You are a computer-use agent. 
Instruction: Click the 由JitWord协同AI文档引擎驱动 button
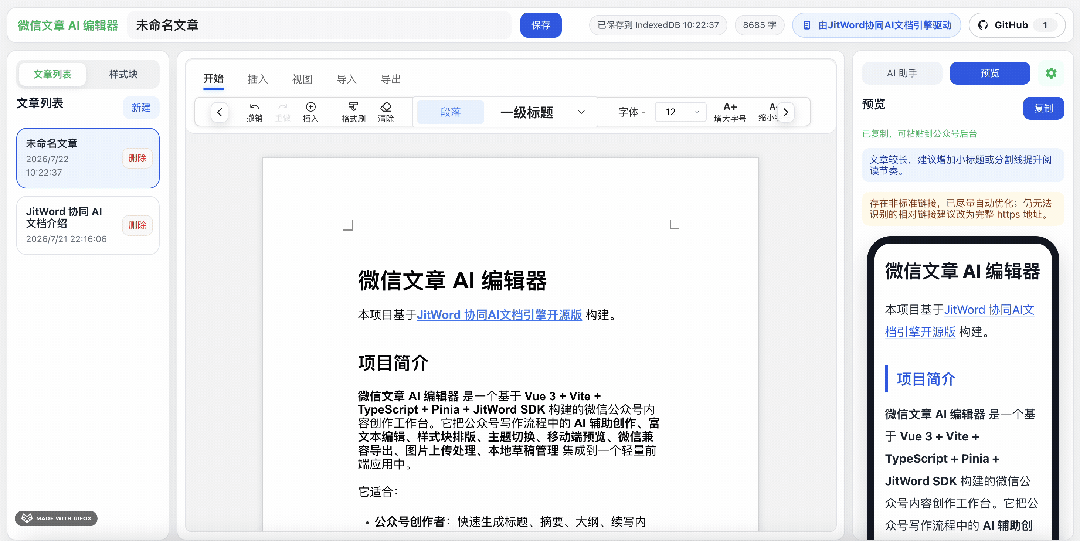tap(876, 26)
